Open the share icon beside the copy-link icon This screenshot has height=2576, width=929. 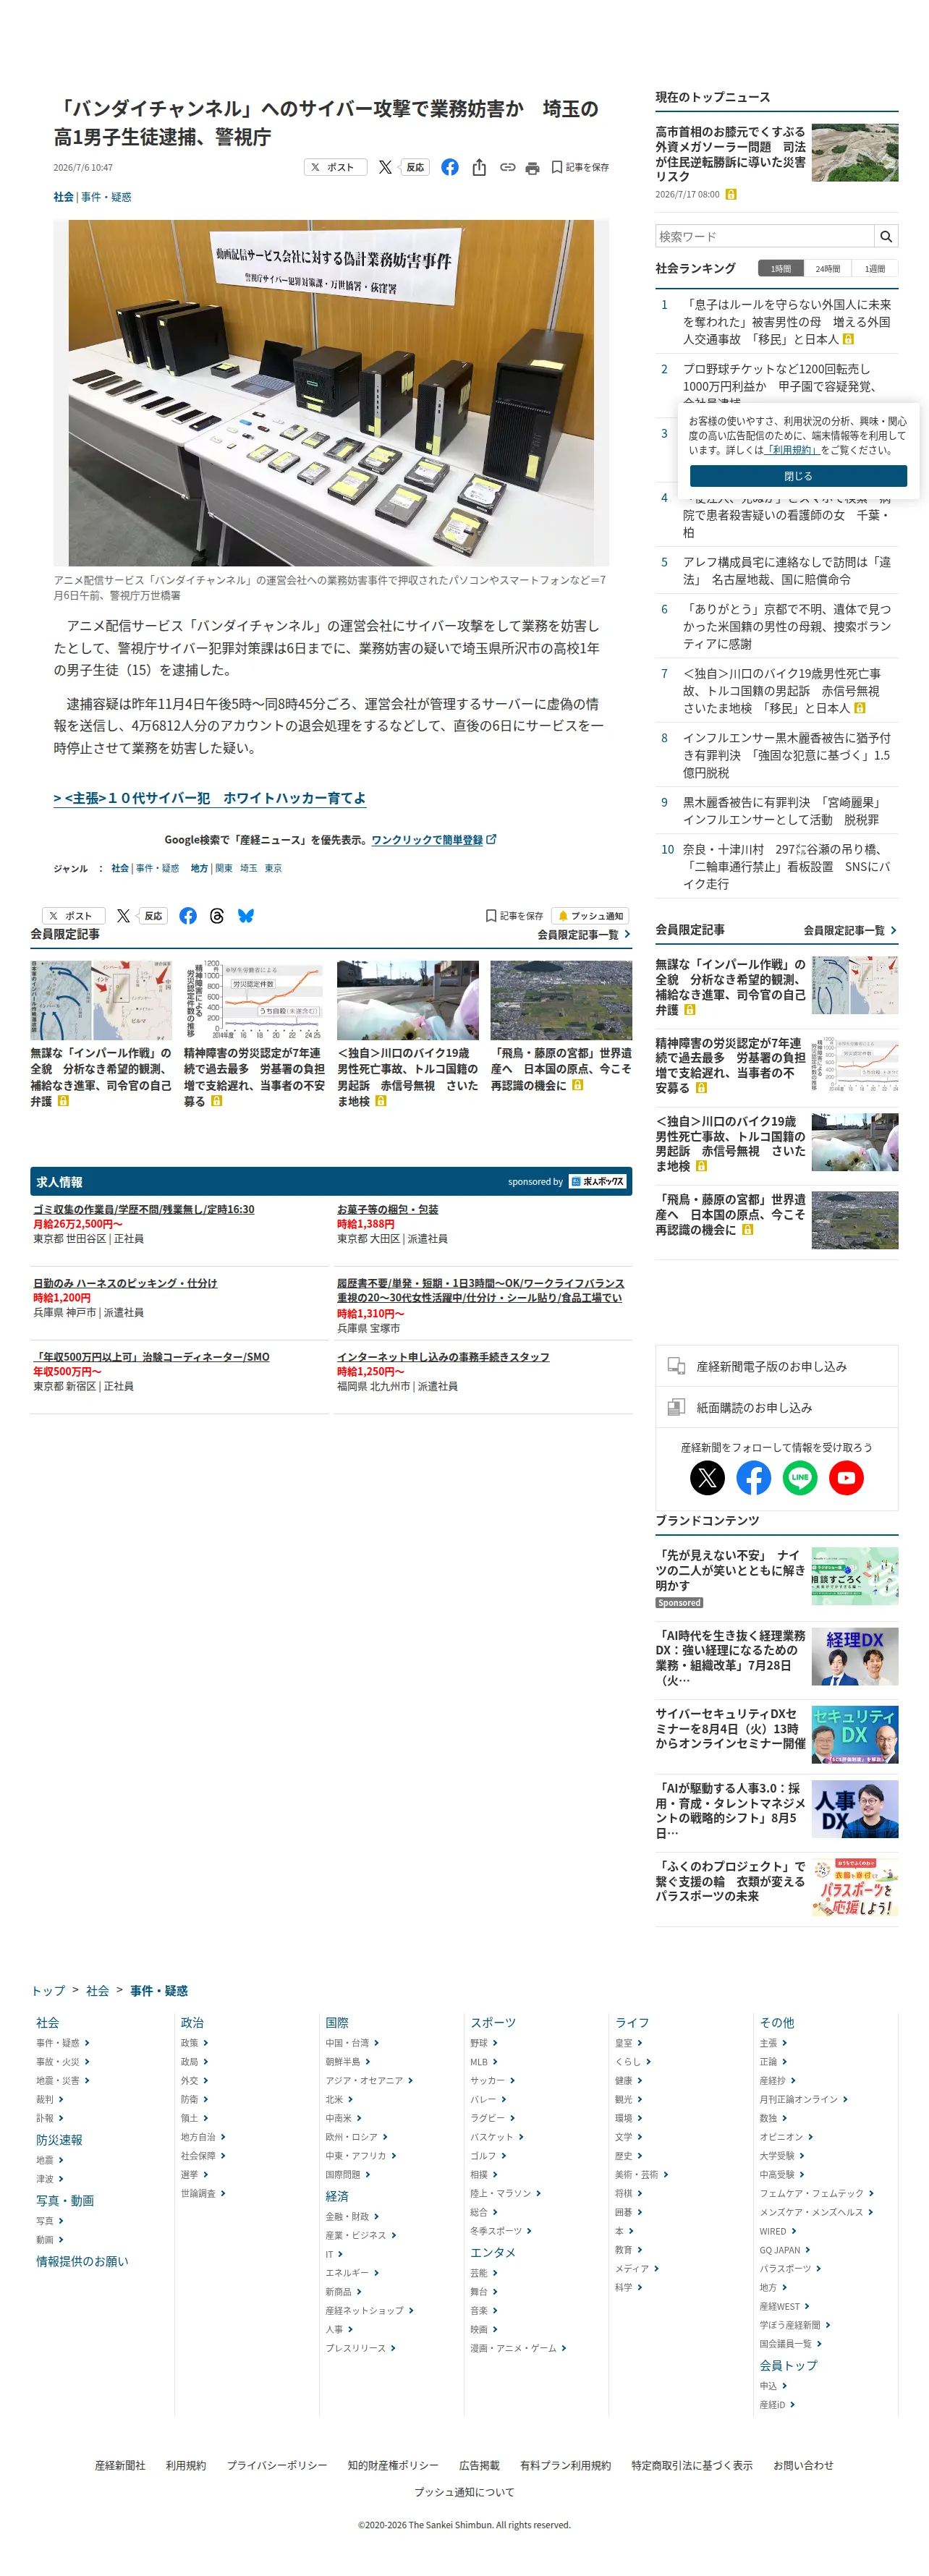point(479,167)
